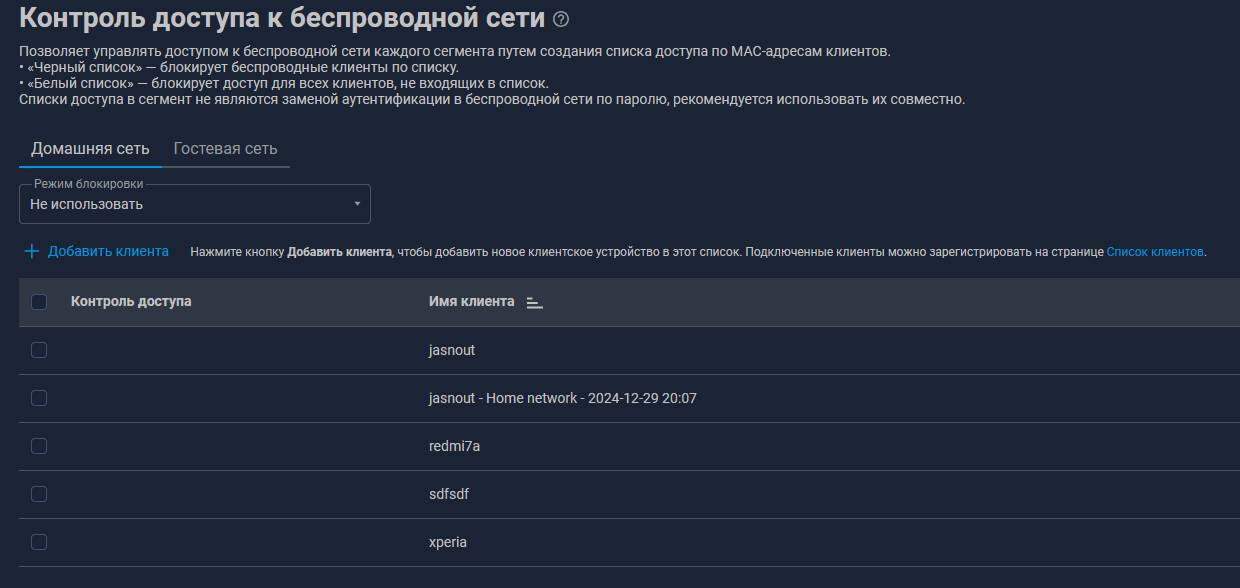Click the Добавить клиента button text

click(x=108, y=251)
